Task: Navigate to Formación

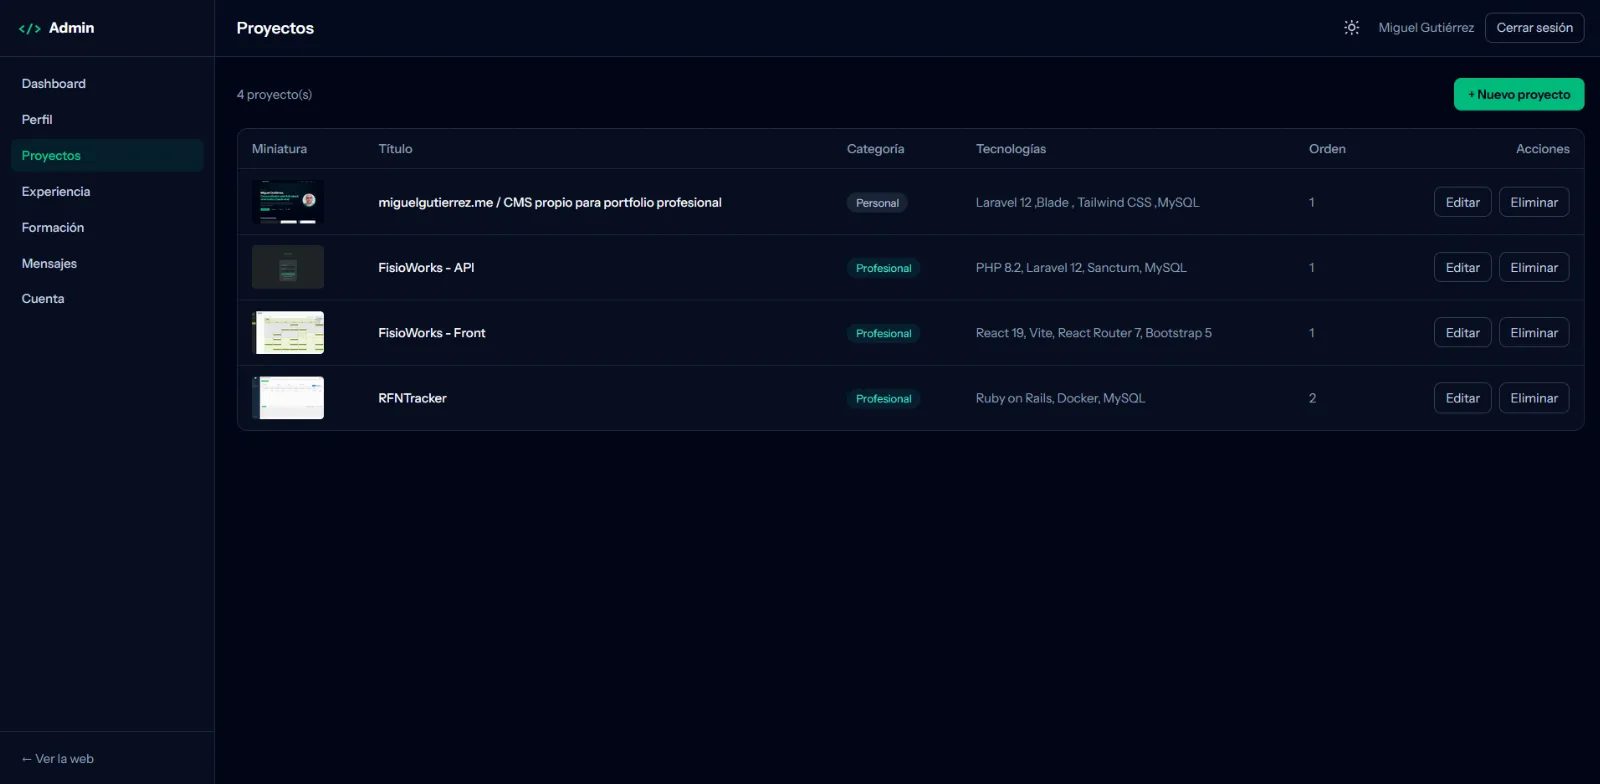Action: 107,228
